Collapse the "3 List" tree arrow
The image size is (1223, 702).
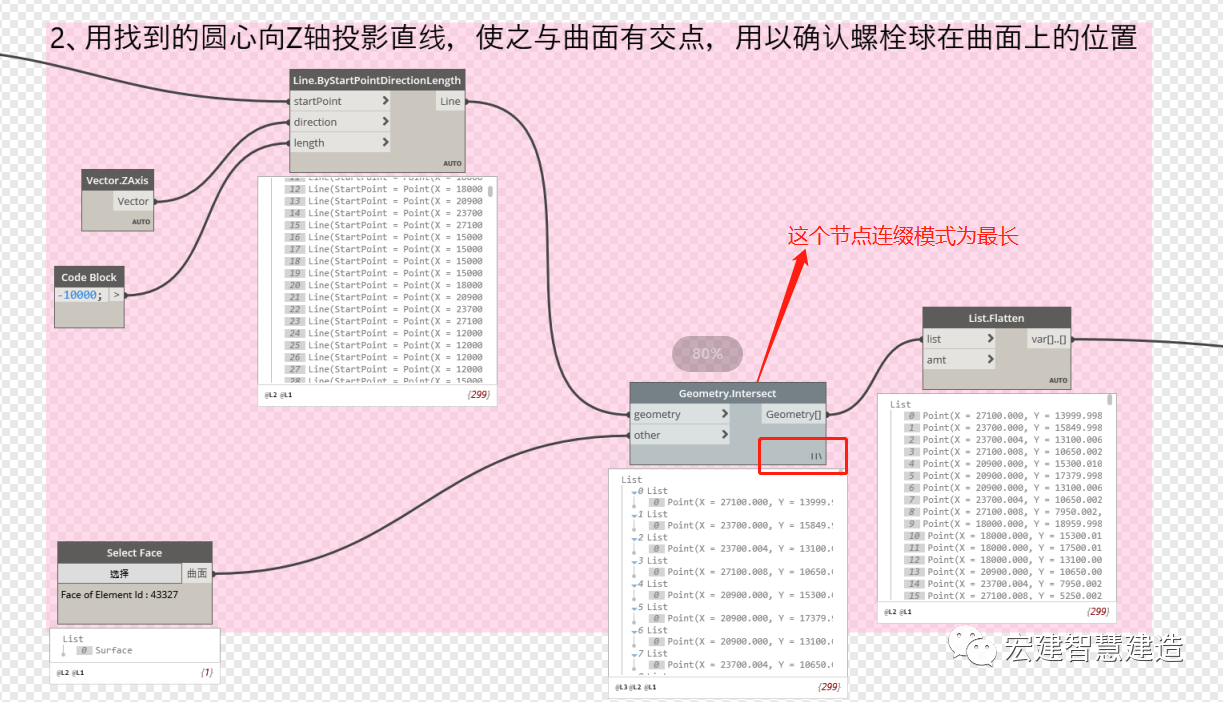tap(634, 561)
